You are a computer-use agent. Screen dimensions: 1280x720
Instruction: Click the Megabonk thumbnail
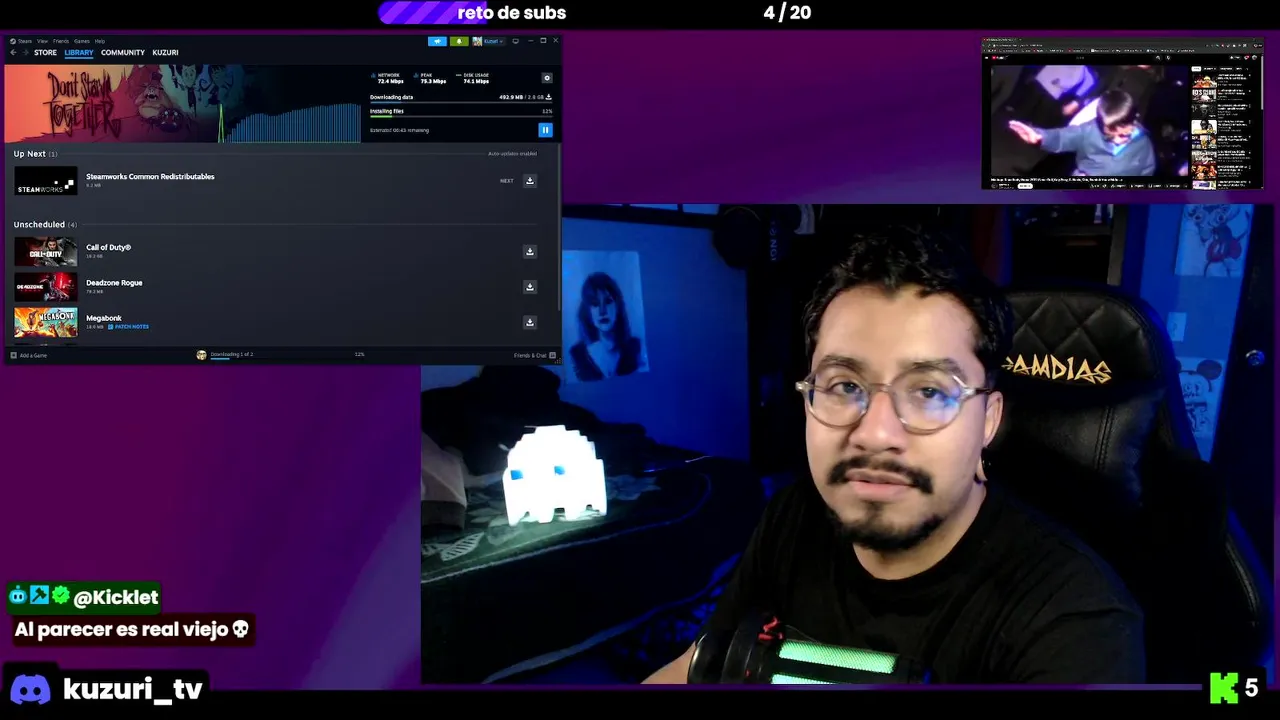point(45,322)
